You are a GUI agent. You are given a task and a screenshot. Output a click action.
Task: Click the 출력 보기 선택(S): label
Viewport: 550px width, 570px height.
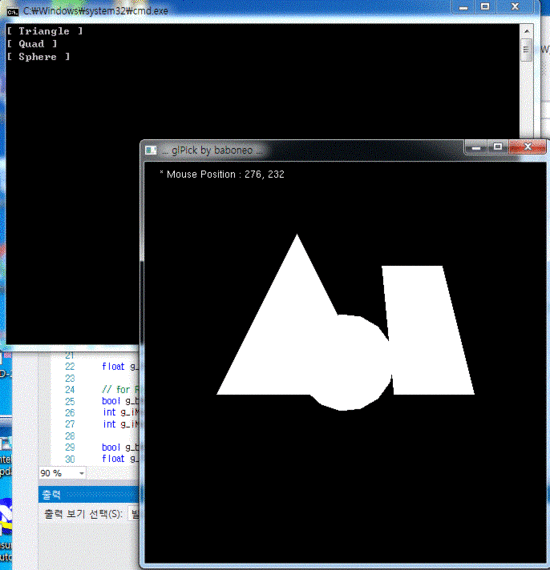[83, 514]
